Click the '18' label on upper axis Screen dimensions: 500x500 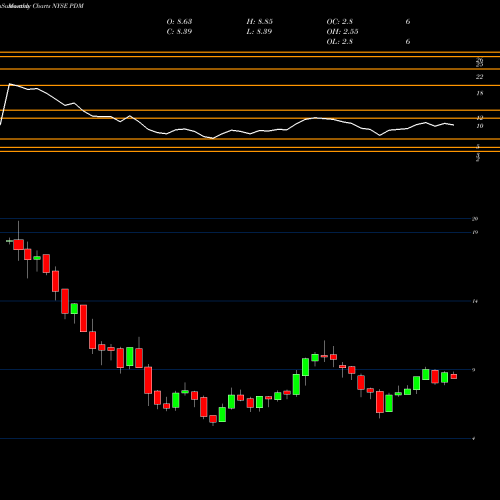coord(480,93)
